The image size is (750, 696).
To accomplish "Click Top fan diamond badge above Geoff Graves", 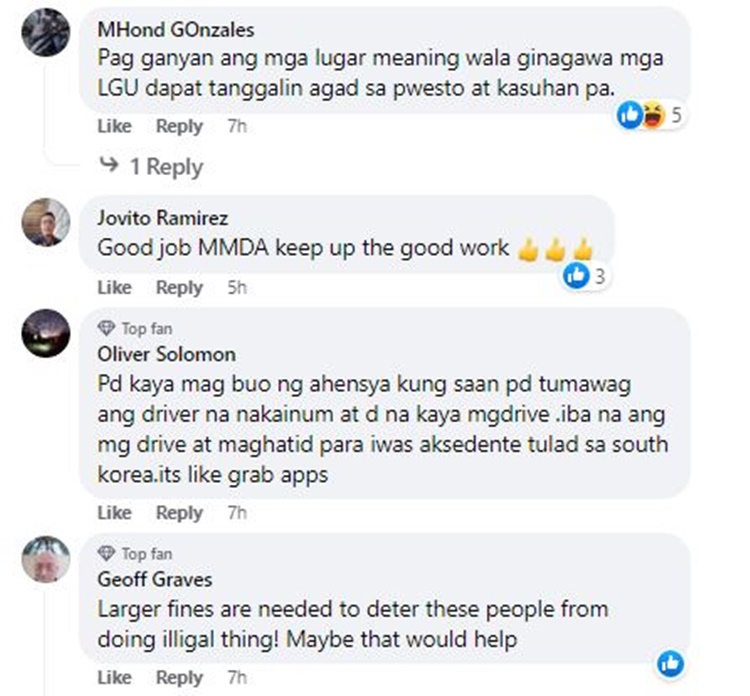I will point(106,553).
